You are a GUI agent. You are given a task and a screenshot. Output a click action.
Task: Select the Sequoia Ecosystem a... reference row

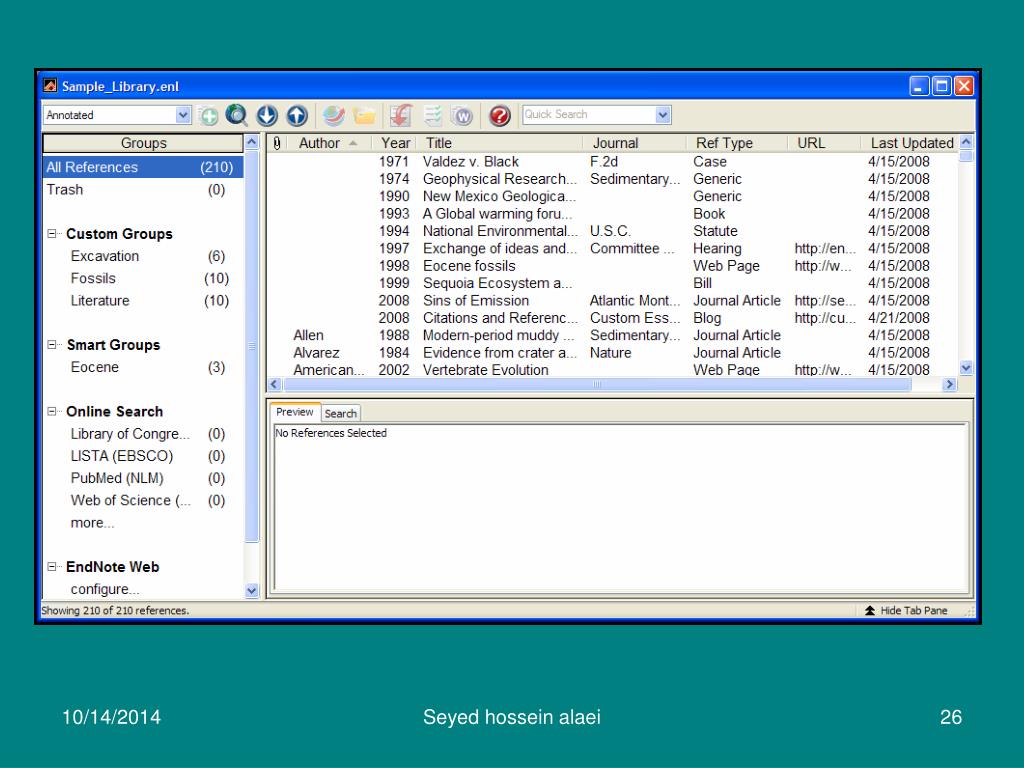pyautogui.click(x=611, y=283)
